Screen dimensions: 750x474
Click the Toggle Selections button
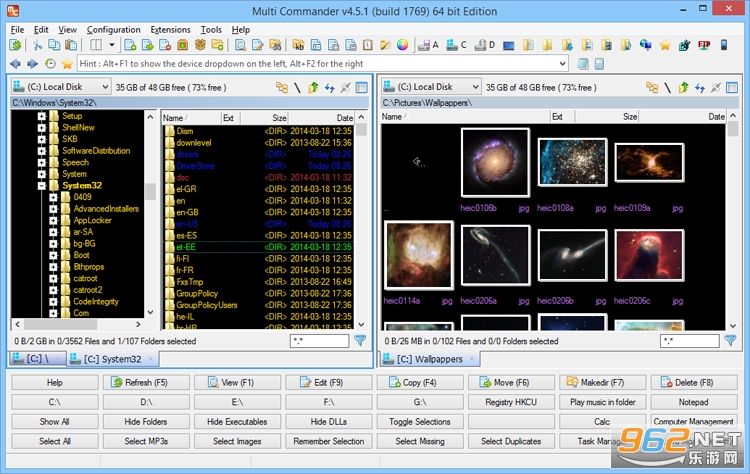point(419,421)
